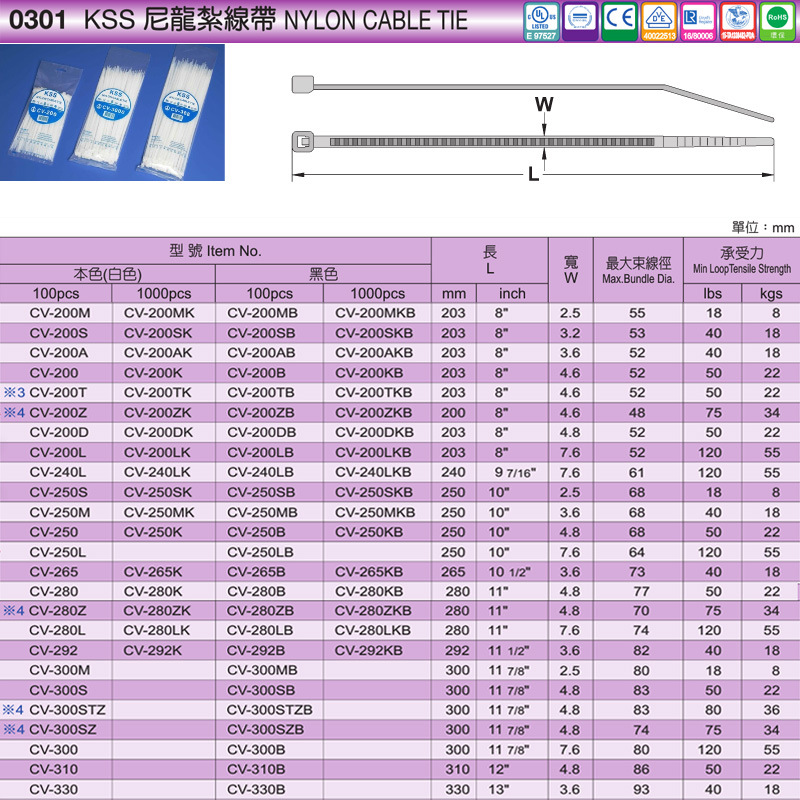
Task: Select the '12"' inch value for CV-310
Action: (x=498, y=769)
